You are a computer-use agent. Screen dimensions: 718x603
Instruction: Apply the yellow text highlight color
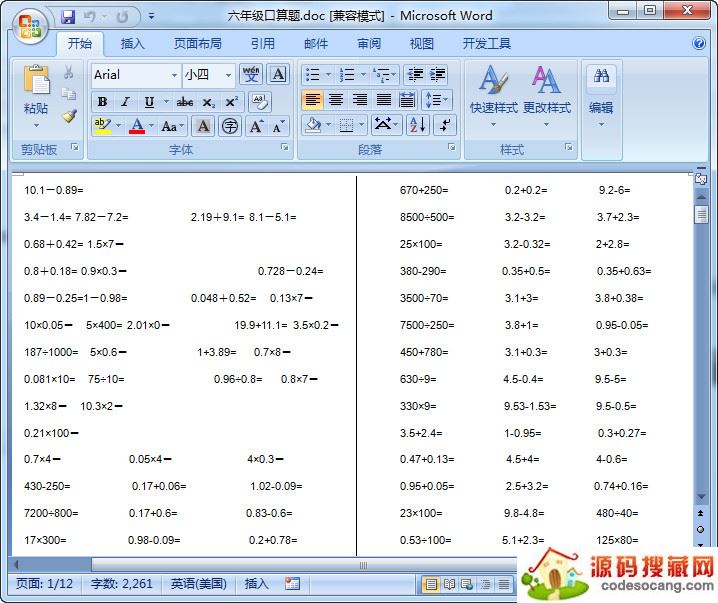pyautogui.click(x=101, y=126)
